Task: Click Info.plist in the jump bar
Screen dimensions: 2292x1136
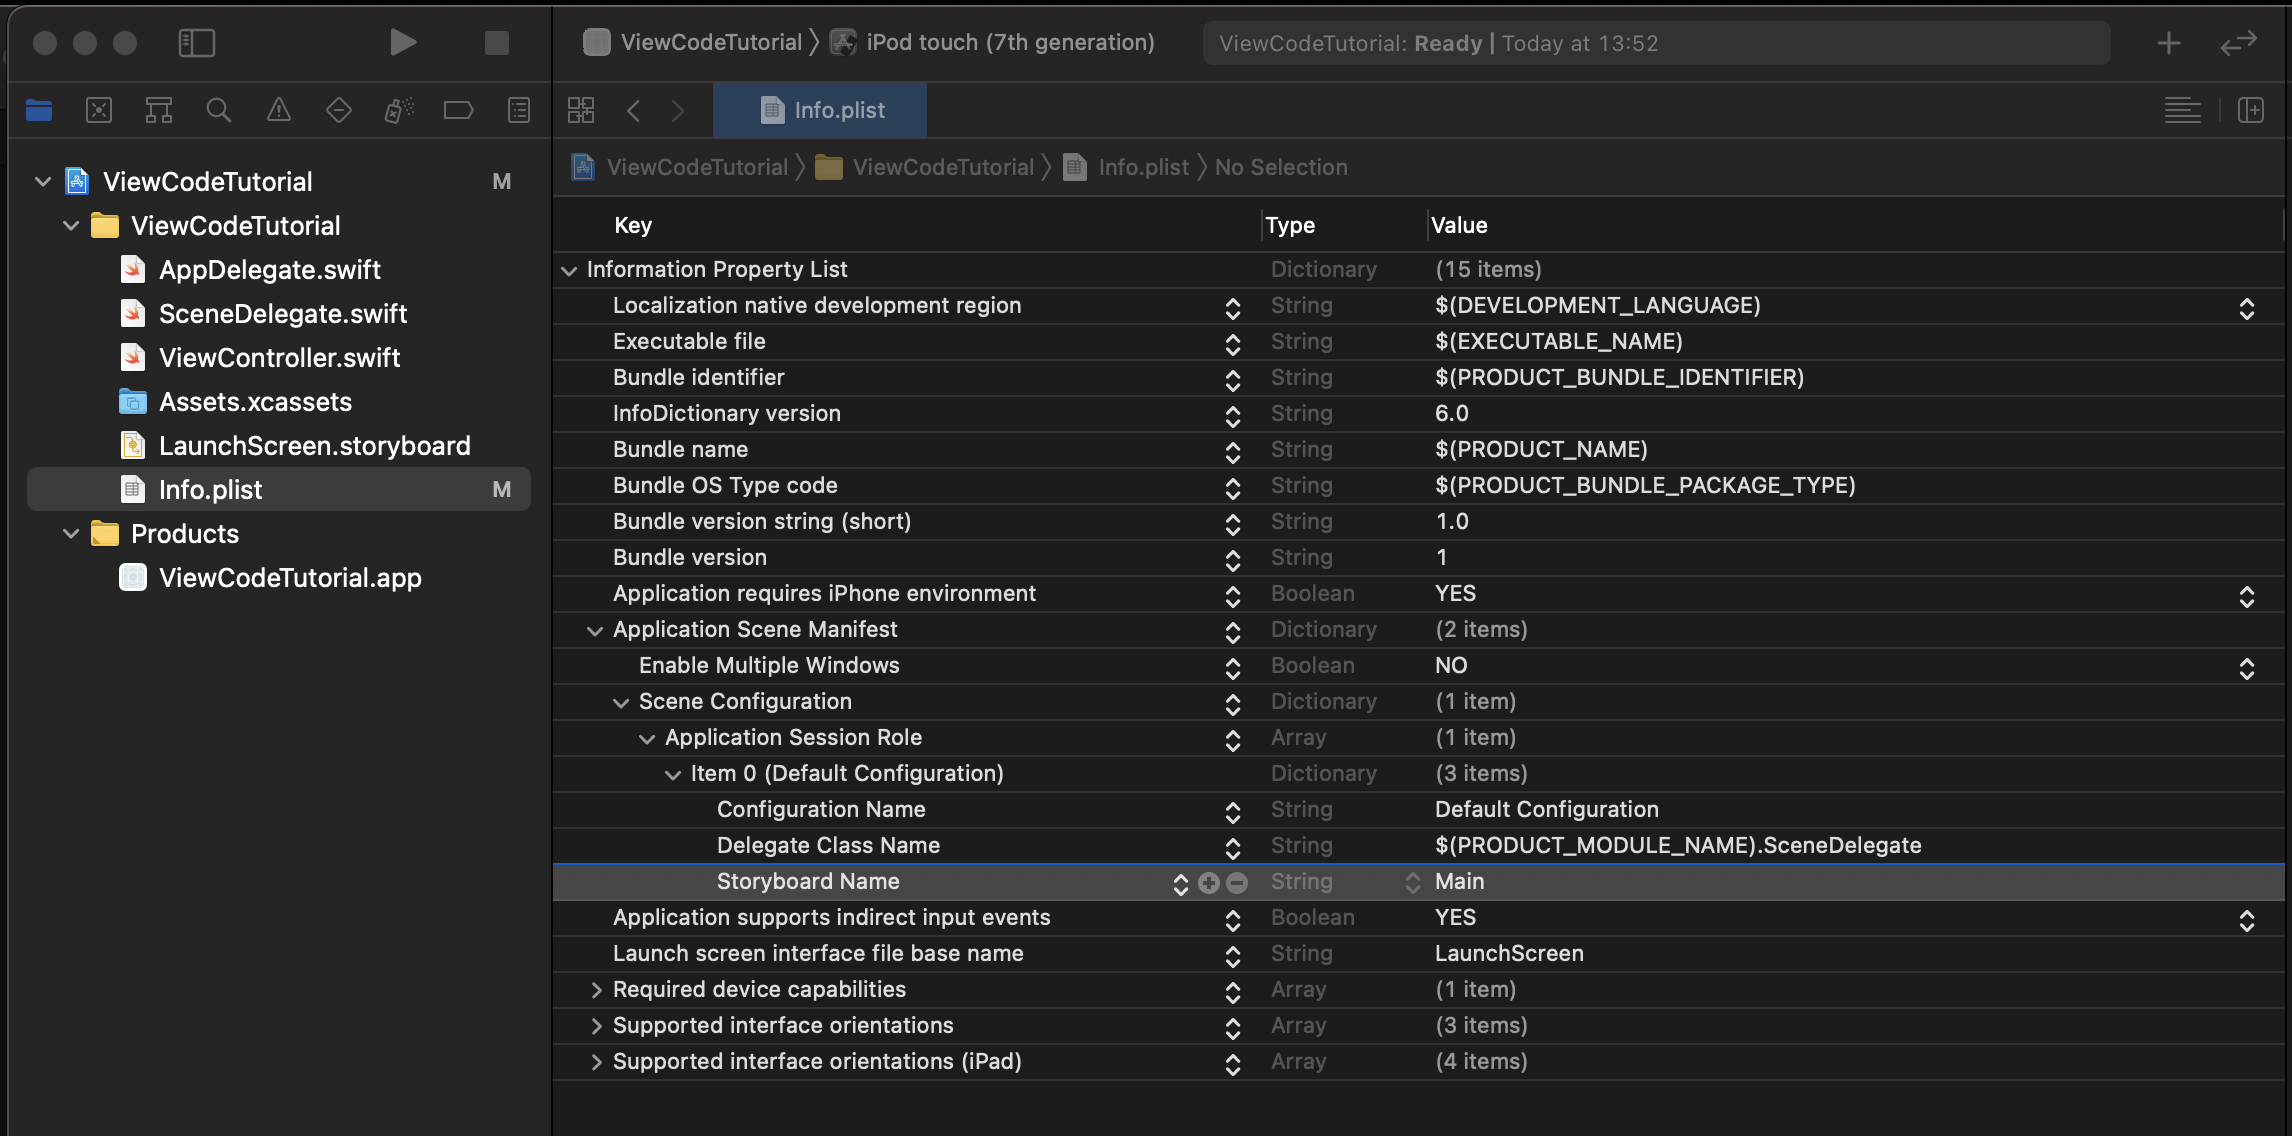Action: click(1126, 167)
